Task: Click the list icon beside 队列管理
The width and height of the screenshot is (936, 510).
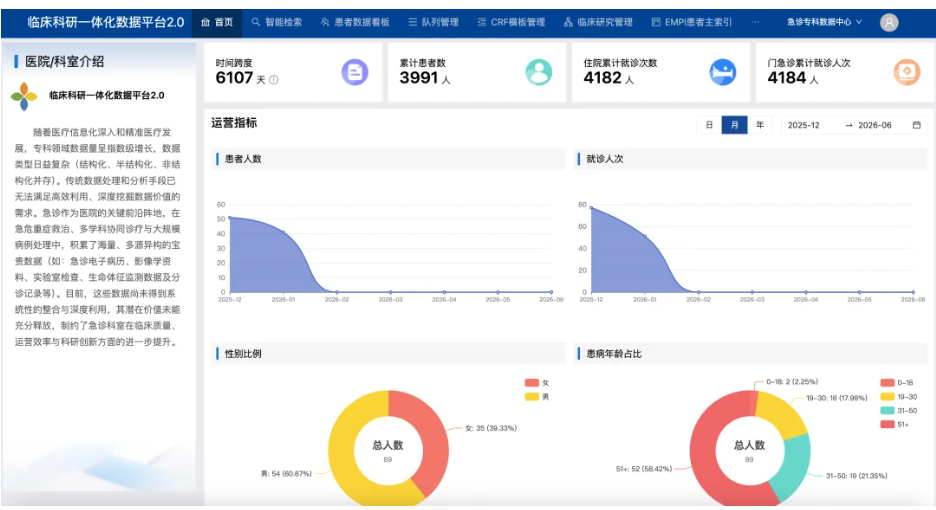Action: [412, 22]
